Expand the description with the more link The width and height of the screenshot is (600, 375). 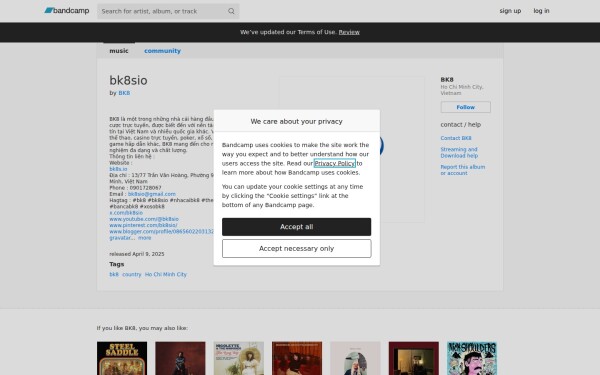coord(144,238)
